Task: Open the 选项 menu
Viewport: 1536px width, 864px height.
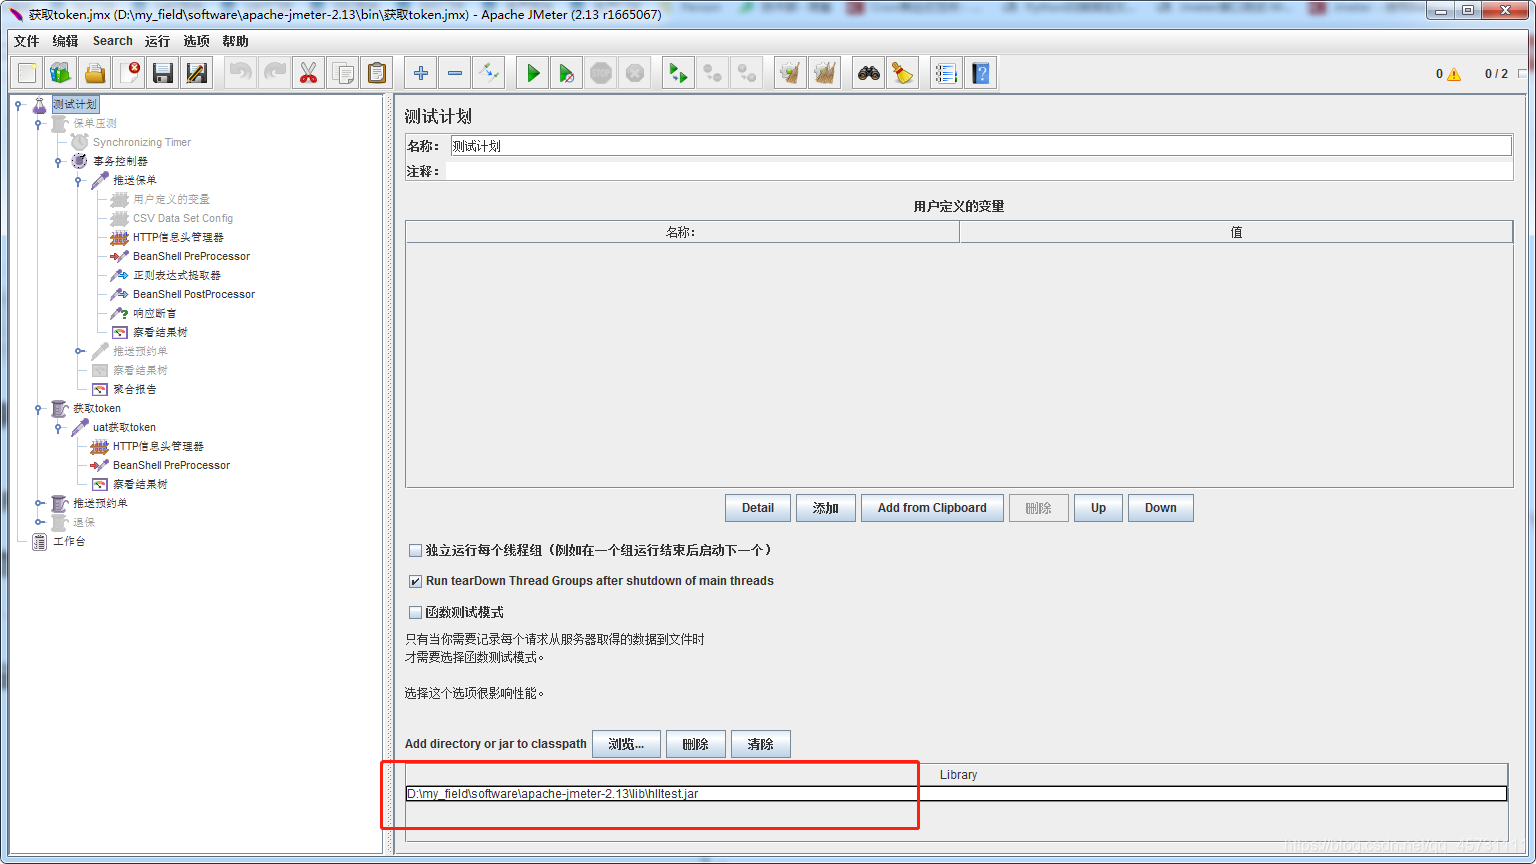Action: [x=196, y=41]
